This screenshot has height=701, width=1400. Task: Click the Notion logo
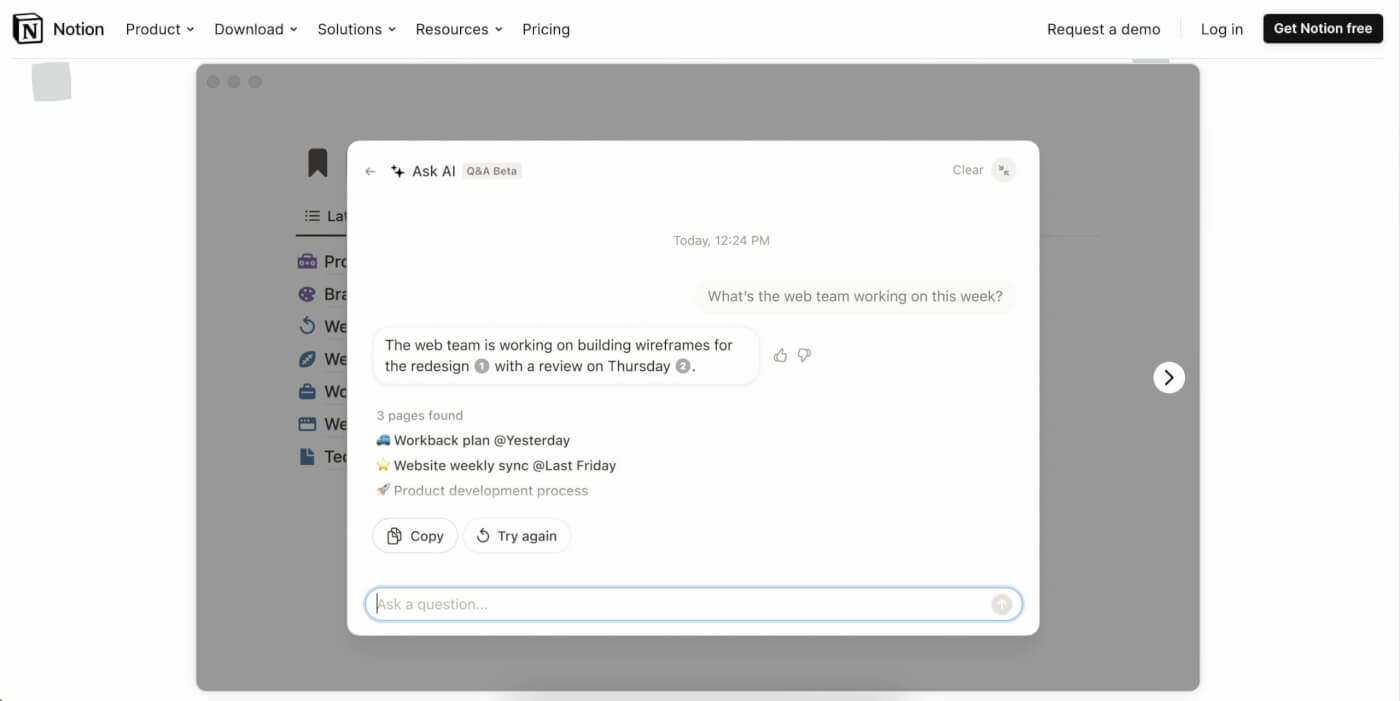pos(27,28)
